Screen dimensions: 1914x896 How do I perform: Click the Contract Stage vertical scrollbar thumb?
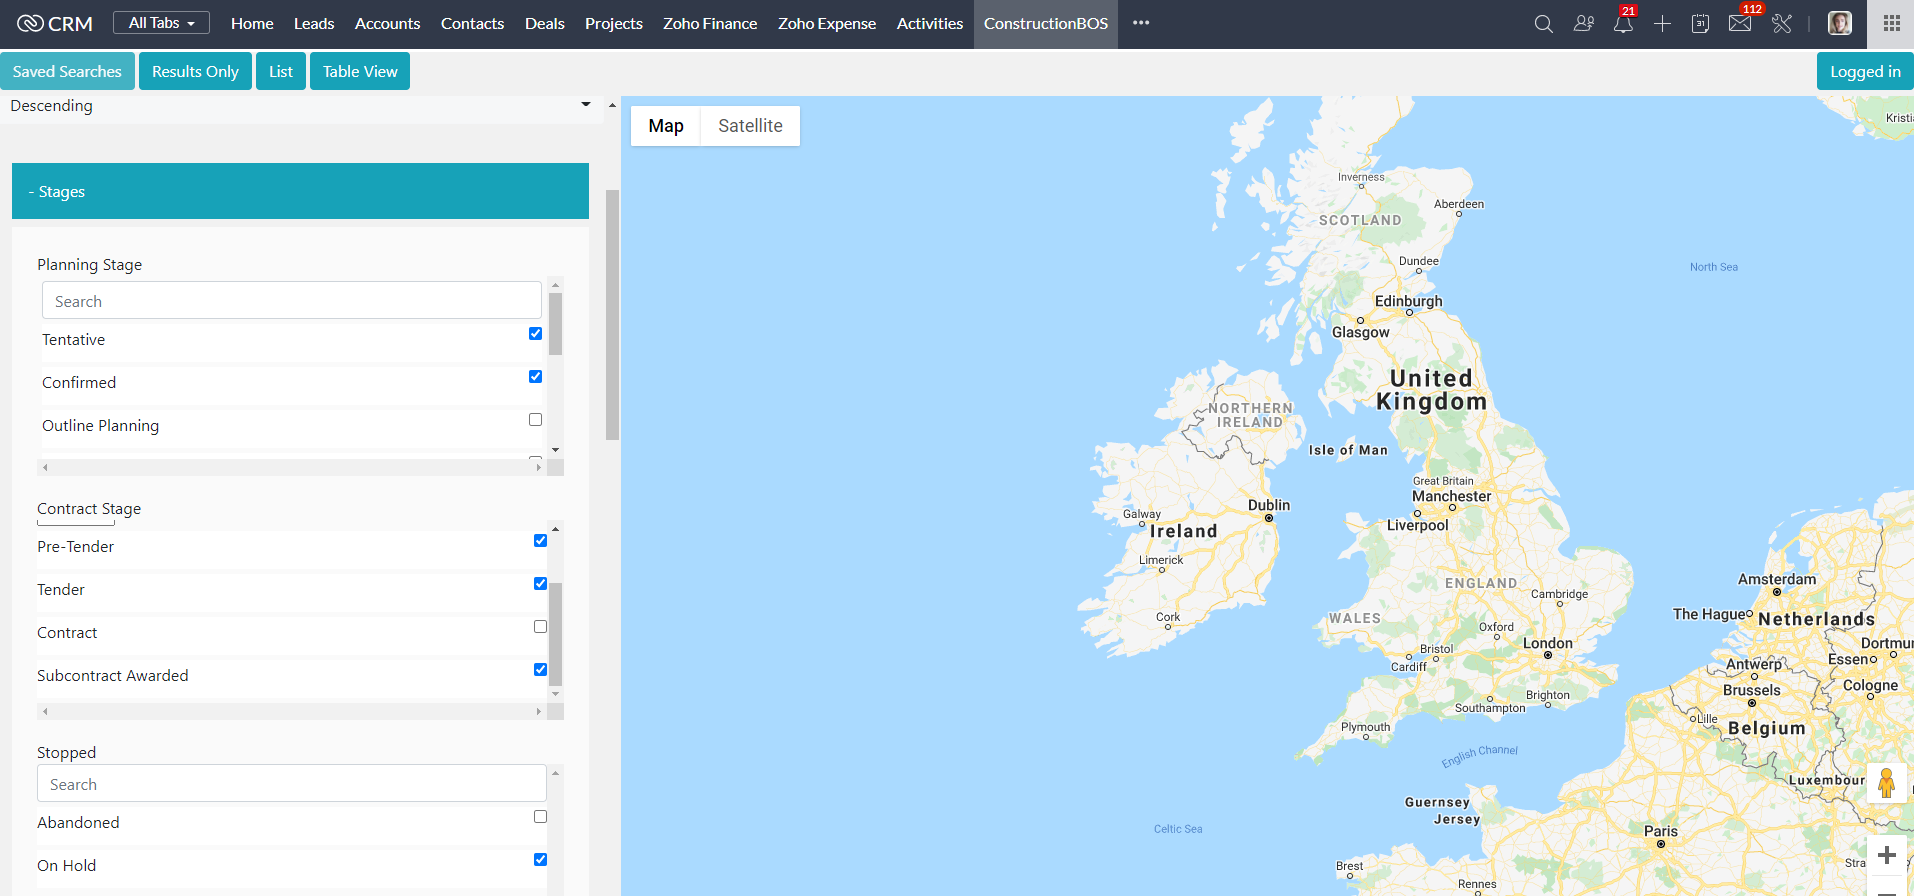556,634
